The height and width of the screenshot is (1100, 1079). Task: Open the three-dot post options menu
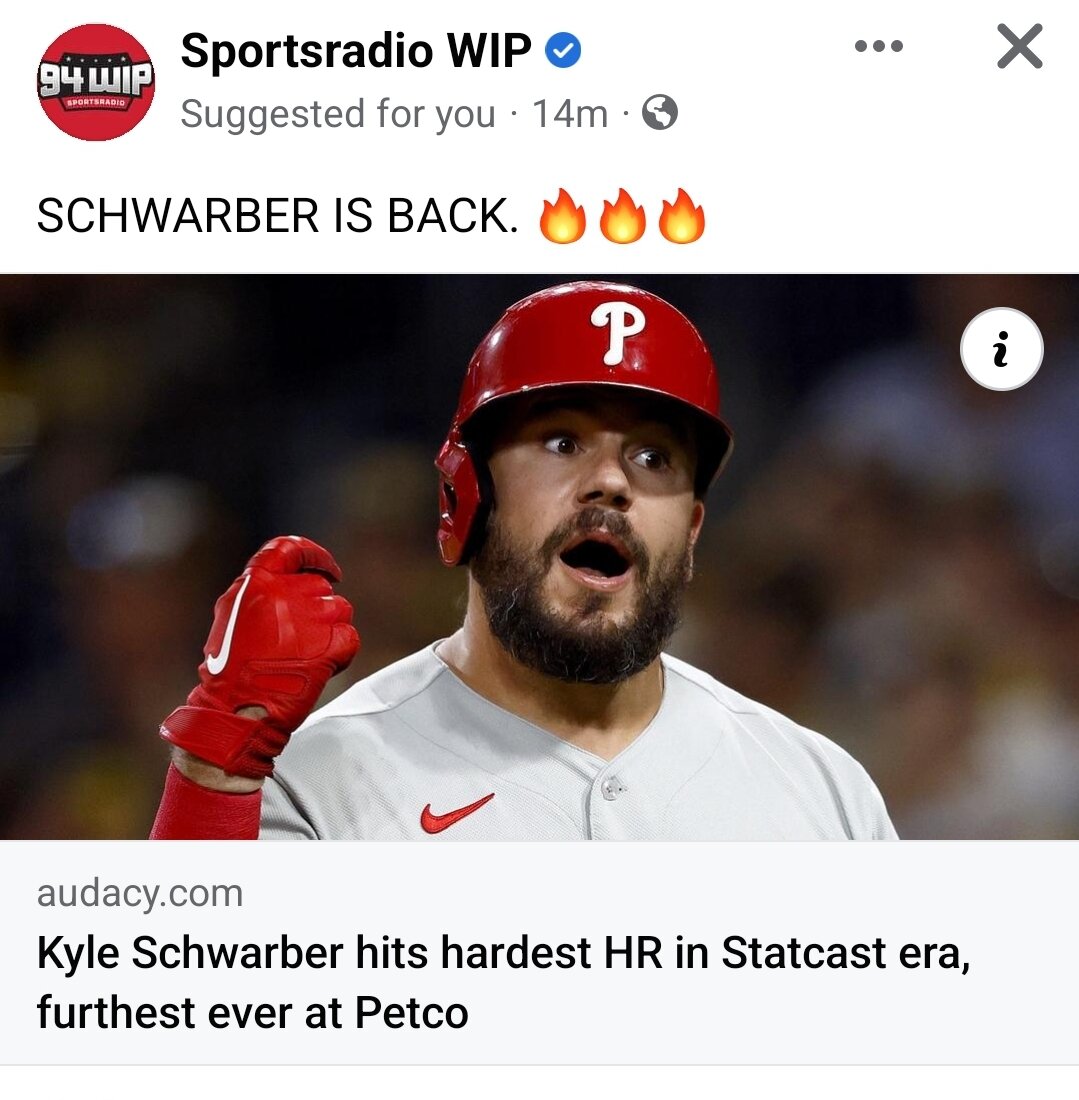pos(878,46)
